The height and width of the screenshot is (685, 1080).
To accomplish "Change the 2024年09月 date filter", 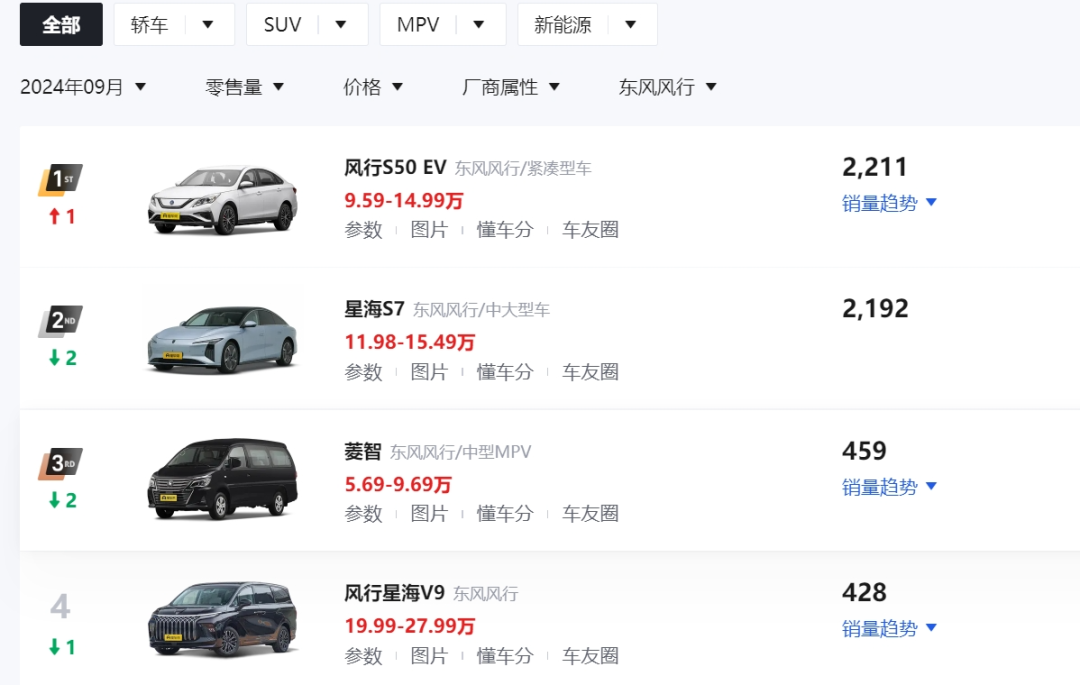I will (83, 87).
